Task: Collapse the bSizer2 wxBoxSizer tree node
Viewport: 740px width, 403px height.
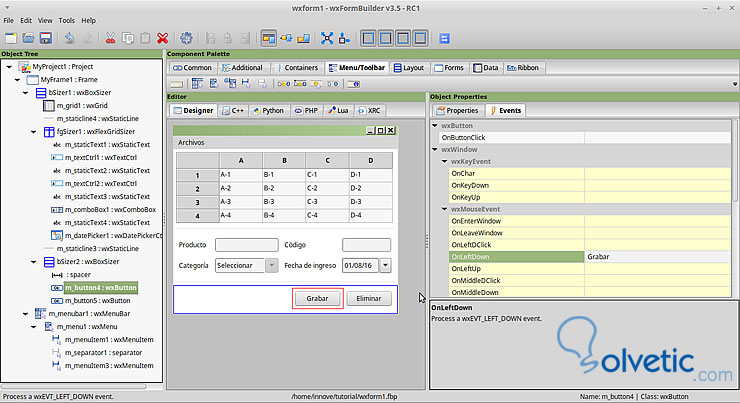Action: 33,261
